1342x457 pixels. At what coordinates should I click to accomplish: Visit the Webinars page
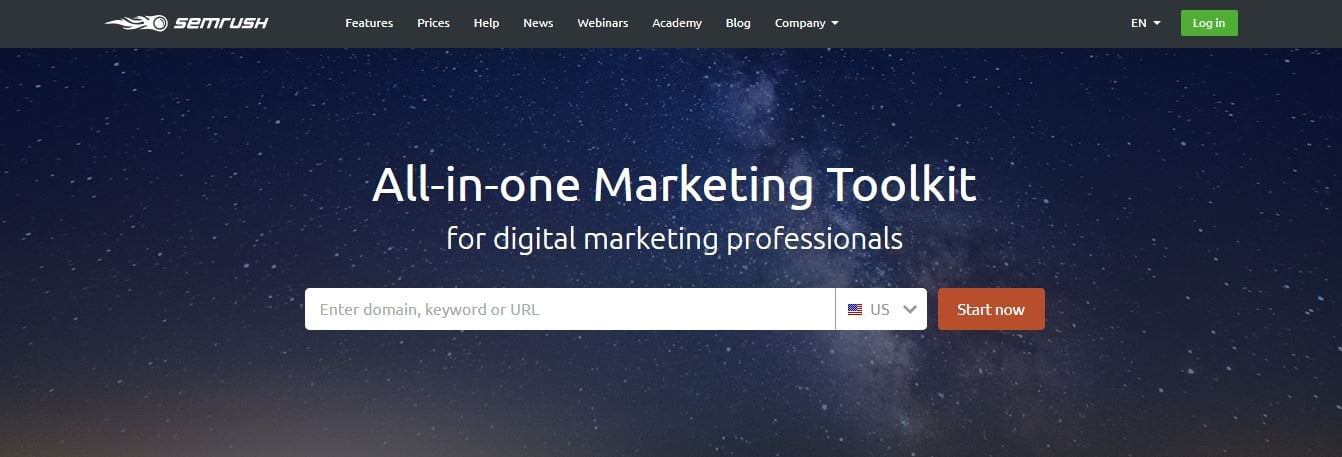(x=603, y=23)
